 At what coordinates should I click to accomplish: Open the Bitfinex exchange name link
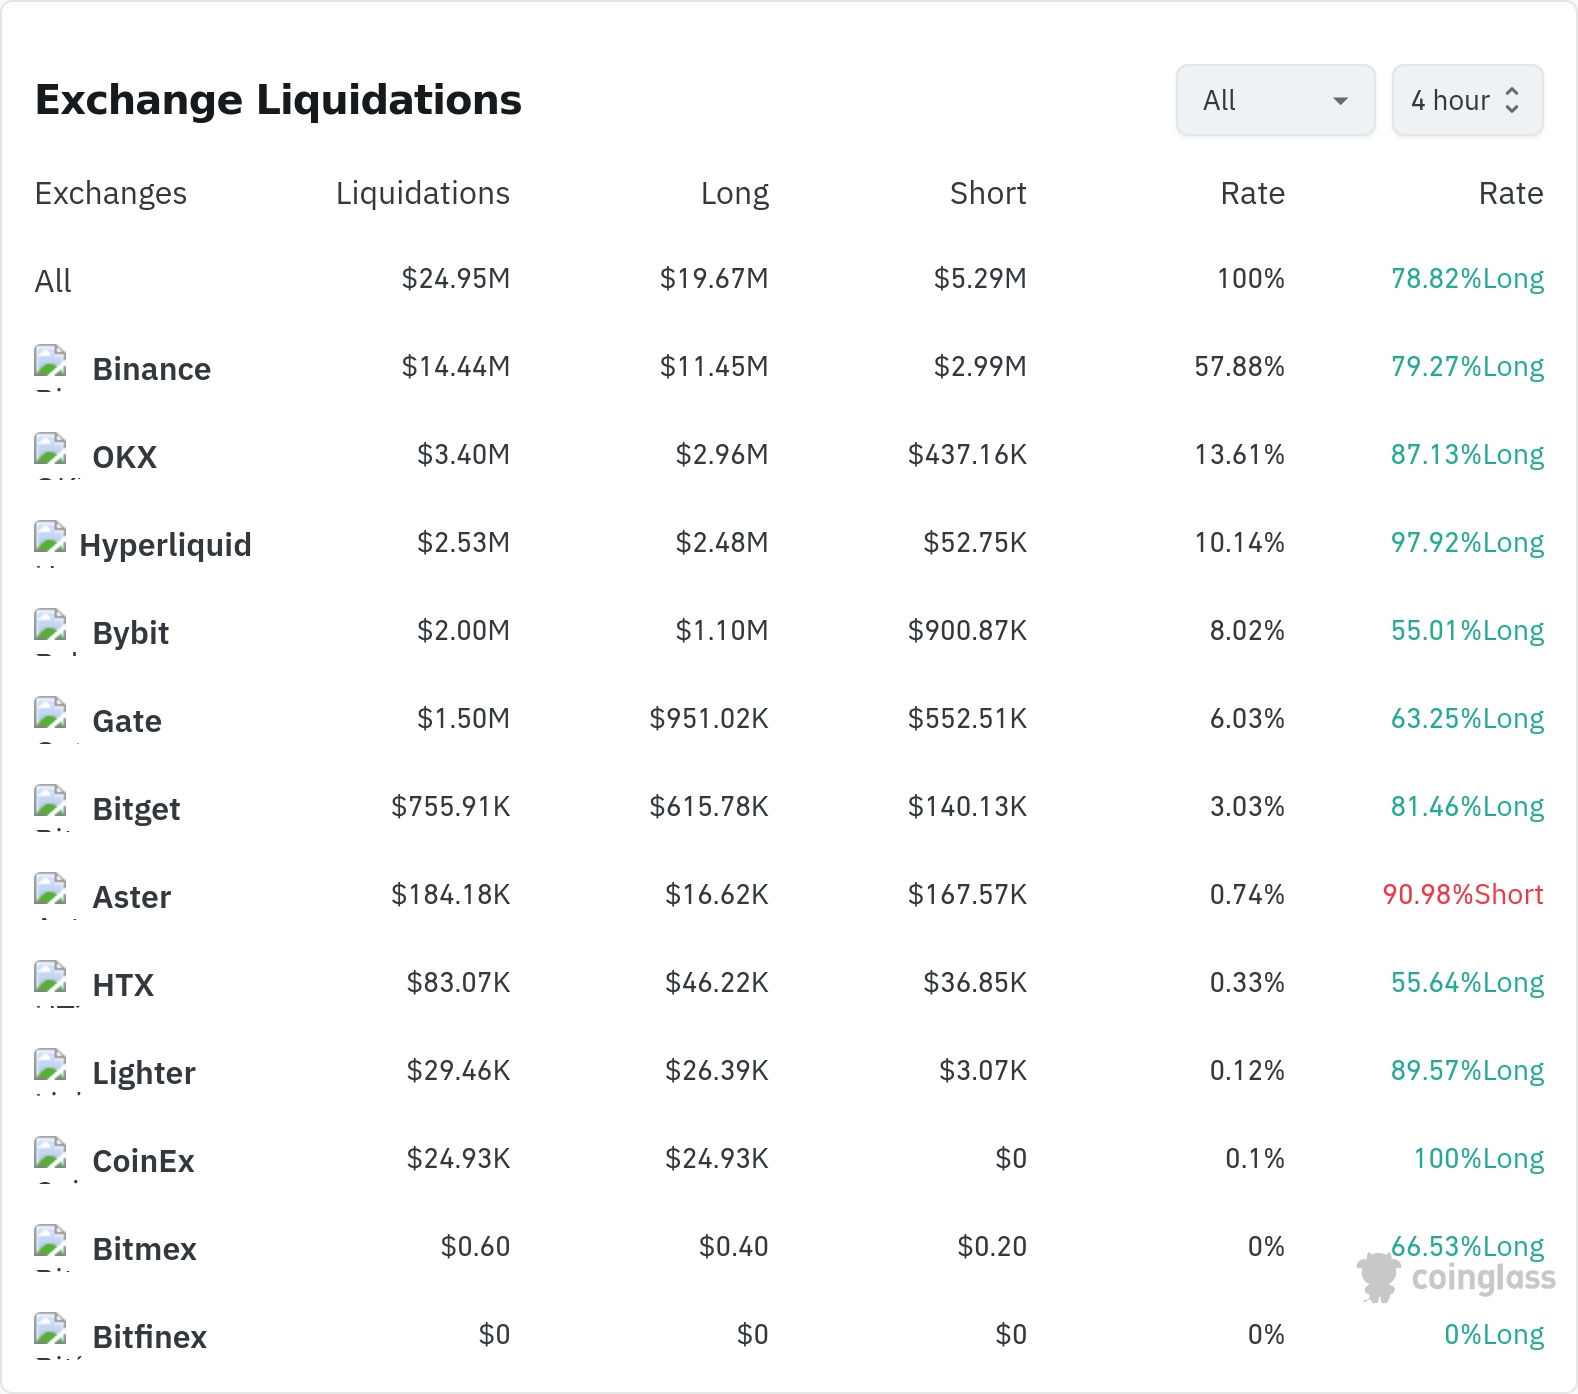[x=150, y=1337]
